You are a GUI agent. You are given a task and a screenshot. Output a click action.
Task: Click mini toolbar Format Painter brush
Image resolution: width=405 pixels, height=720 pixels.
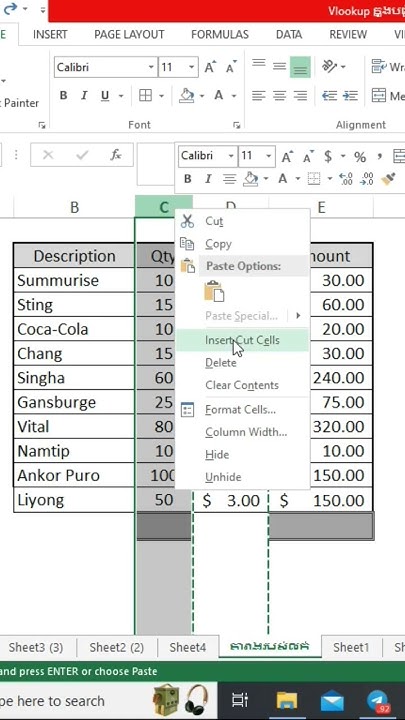coord(388,179)
